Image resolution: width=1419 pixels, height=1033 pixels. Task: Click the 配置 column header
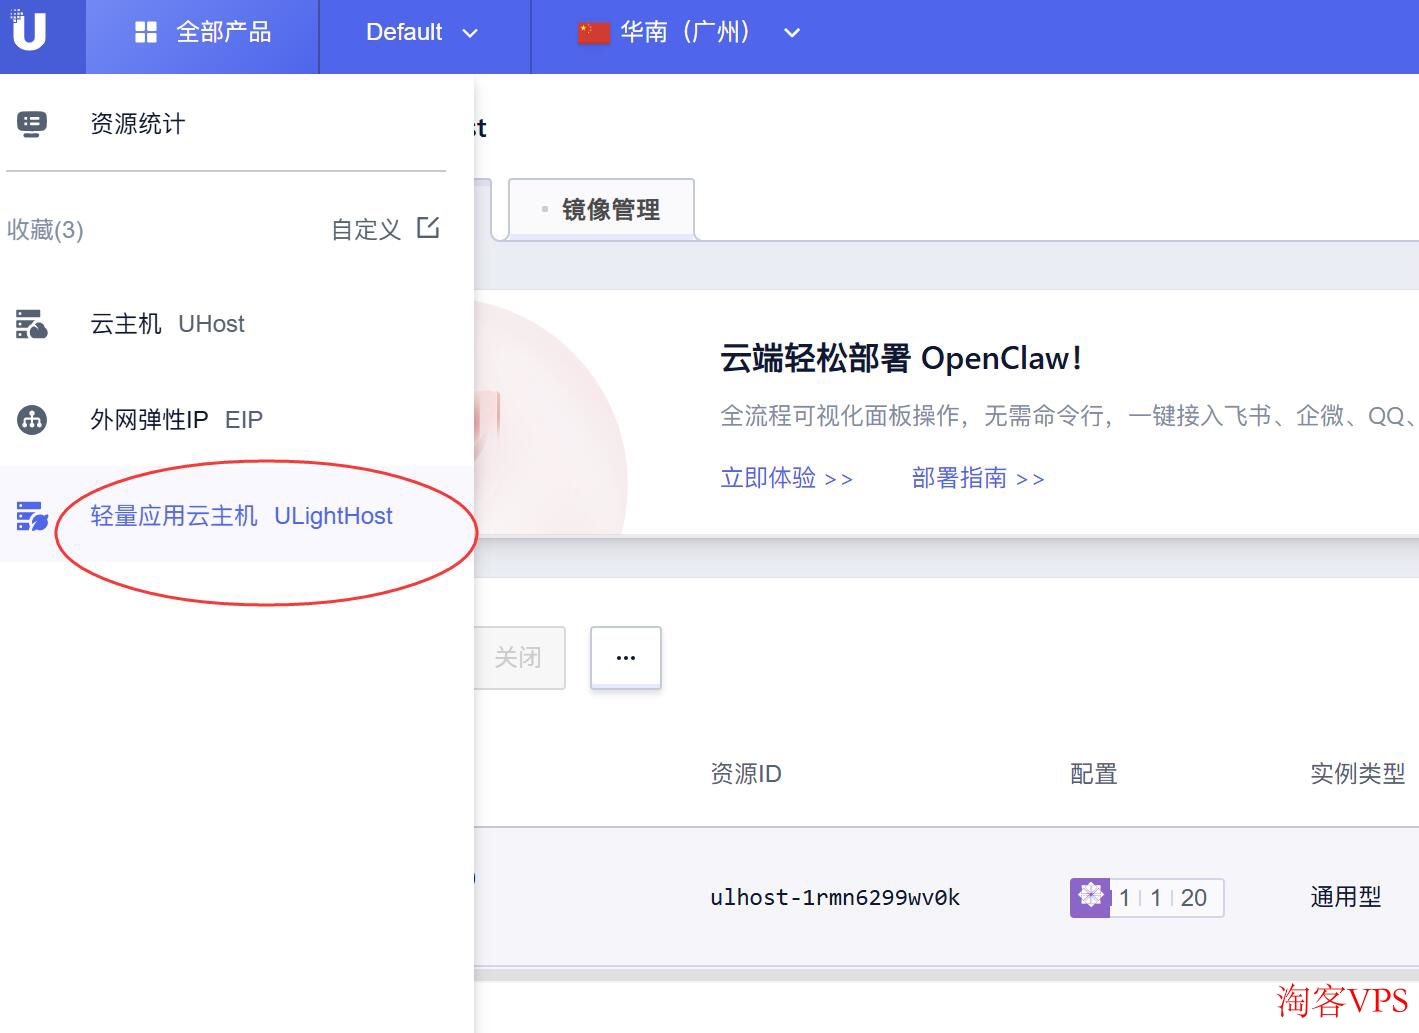[x=1094, y=774]
